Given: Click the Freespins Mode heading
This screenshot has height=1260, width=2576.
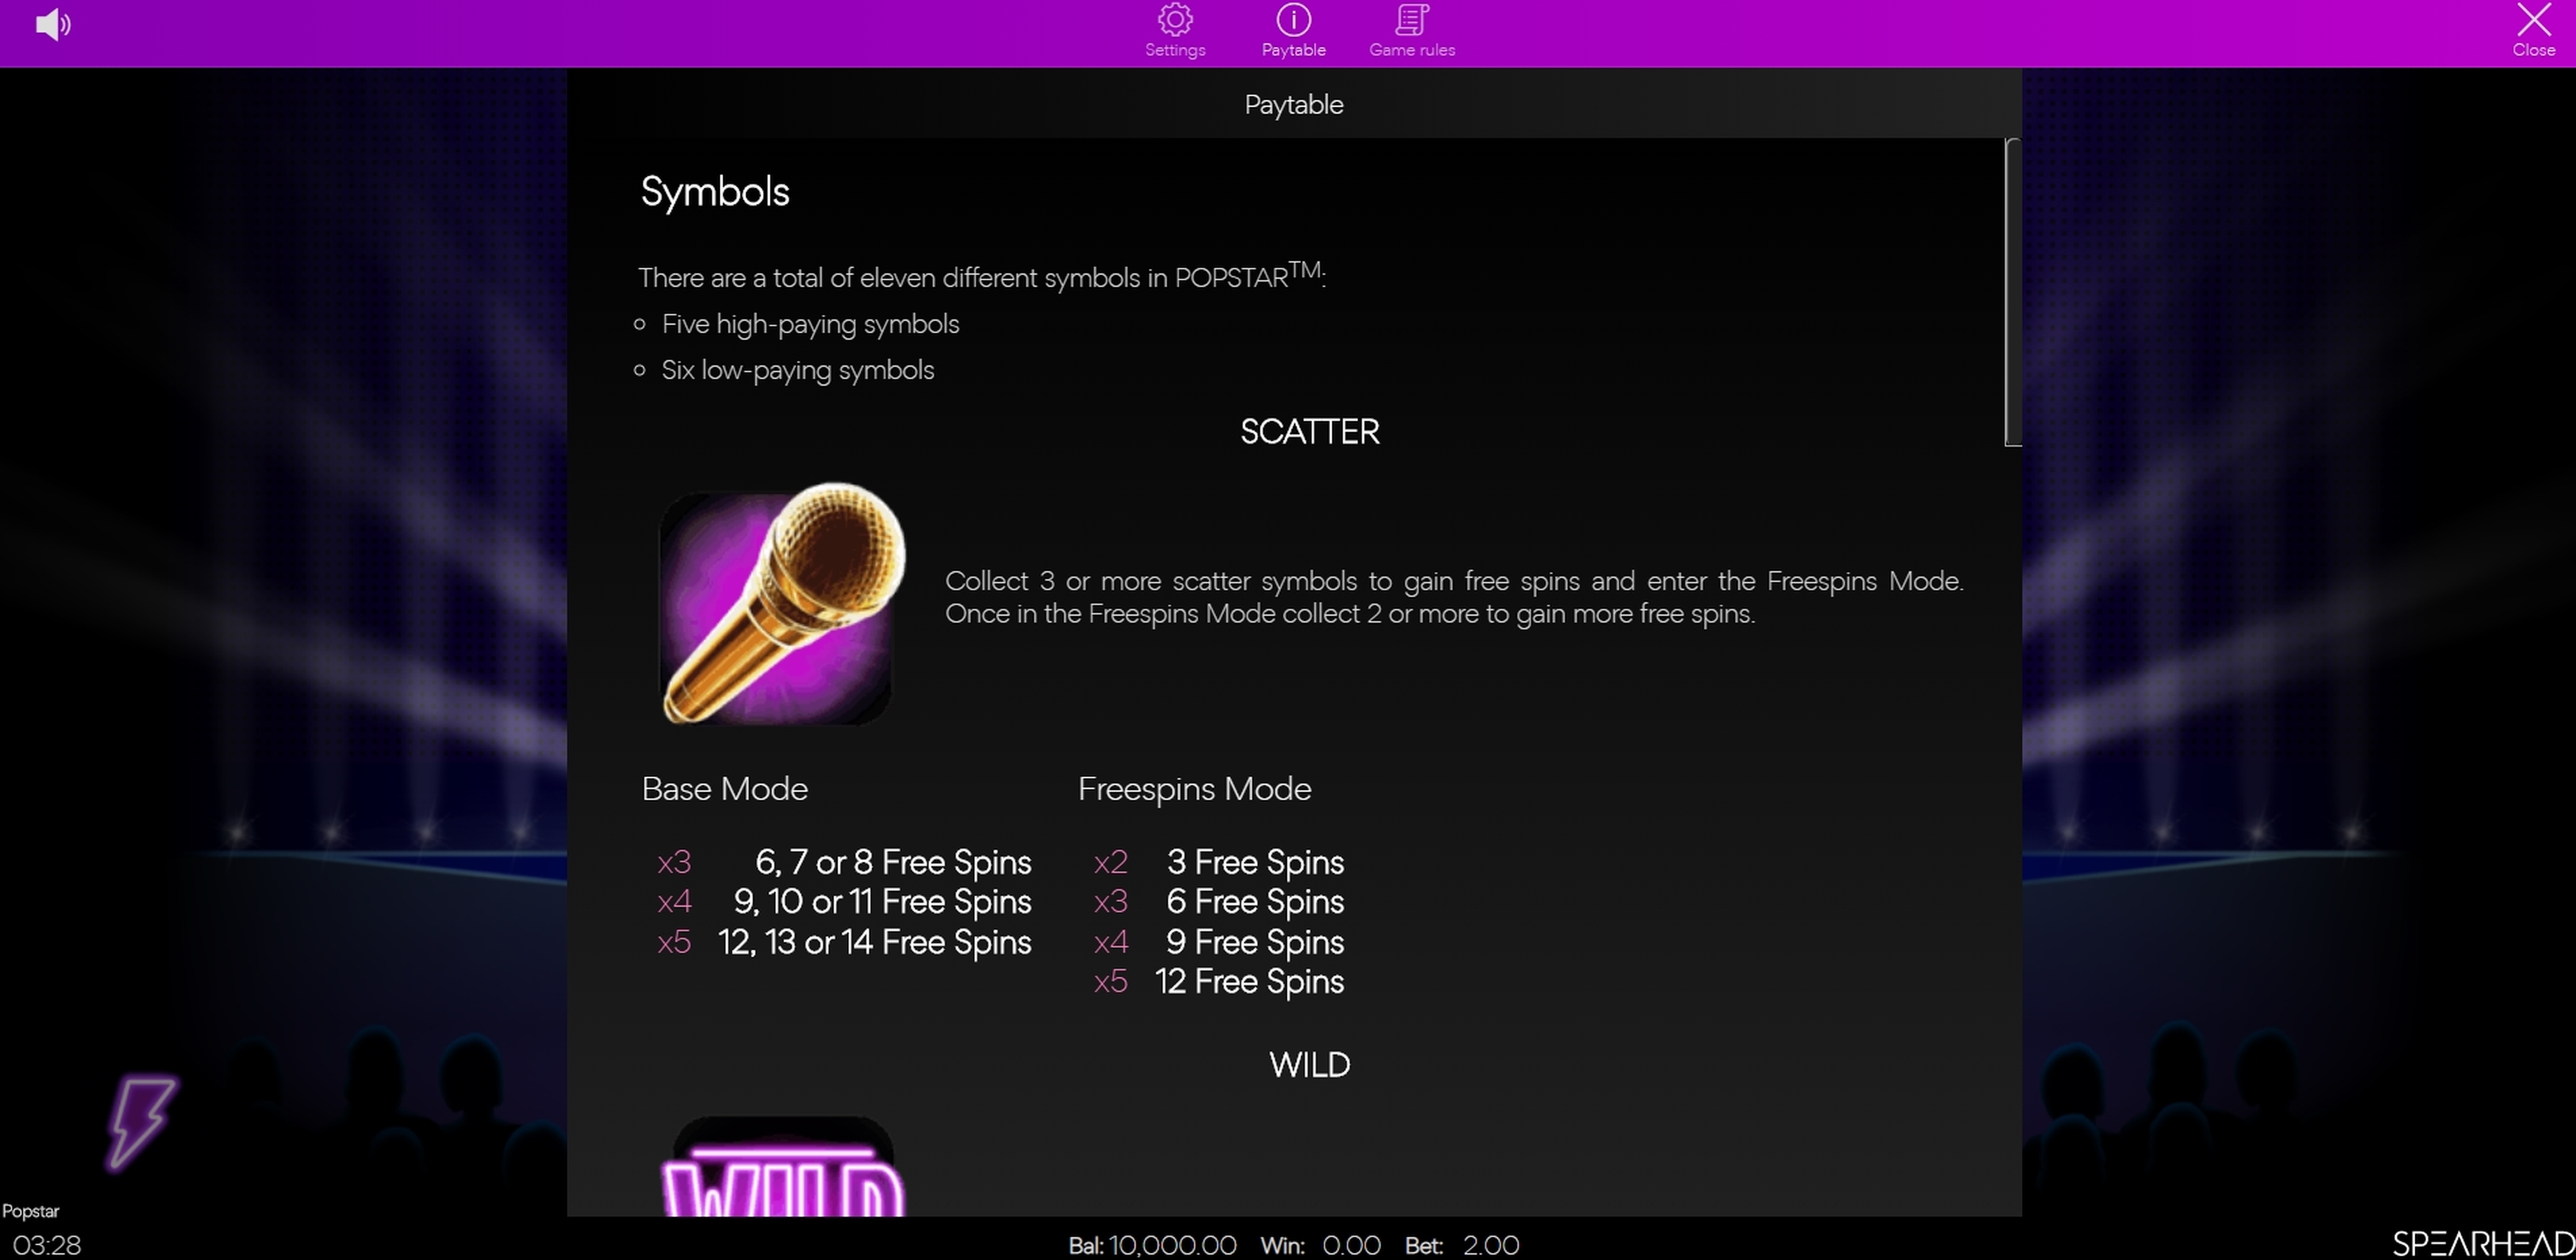Looking at the screenshot, I should coord(1194,789).
